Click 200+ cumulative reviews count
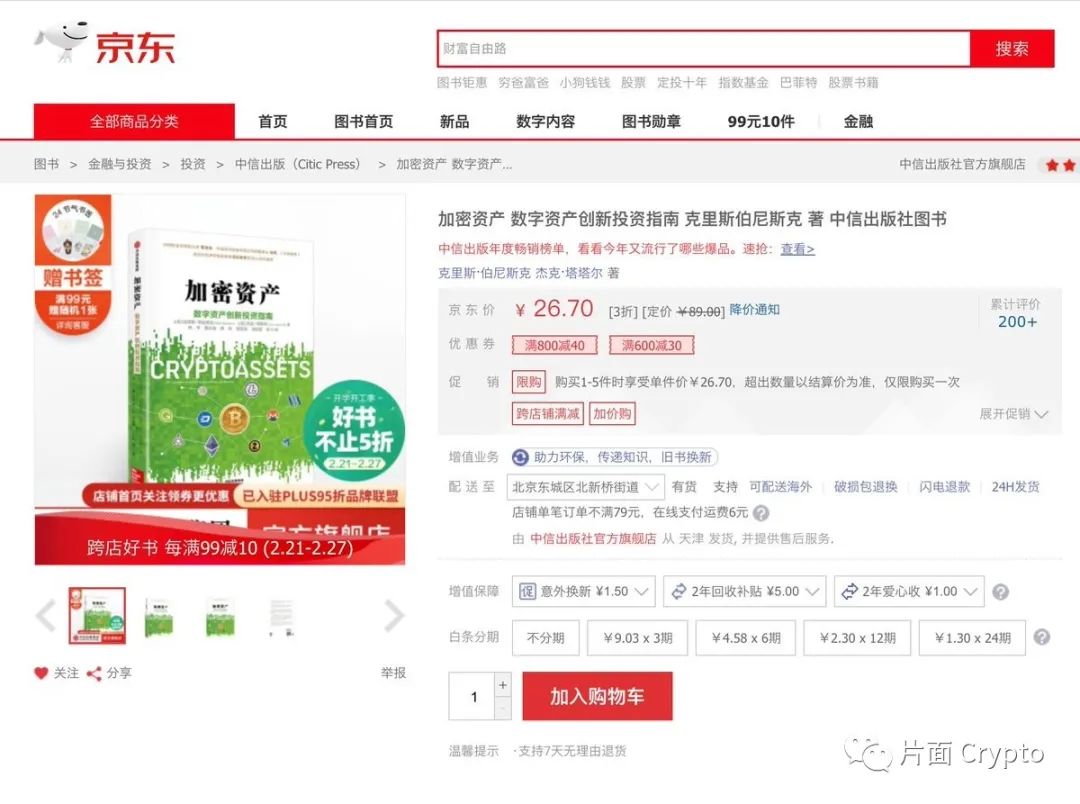 1017,322
